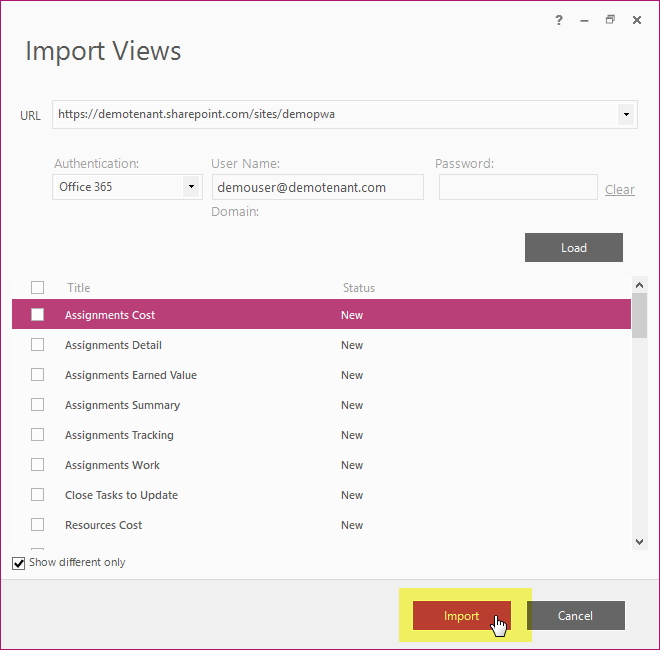
Task: Uncheck Show different only
Action: (x=19, y=563)
